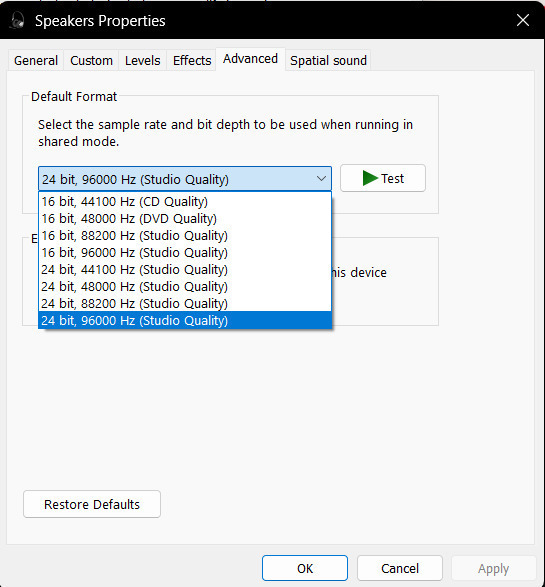Click the green play triangle on Test
The image size is (545, 587).
pyautogui.click(x=370, y=178)
